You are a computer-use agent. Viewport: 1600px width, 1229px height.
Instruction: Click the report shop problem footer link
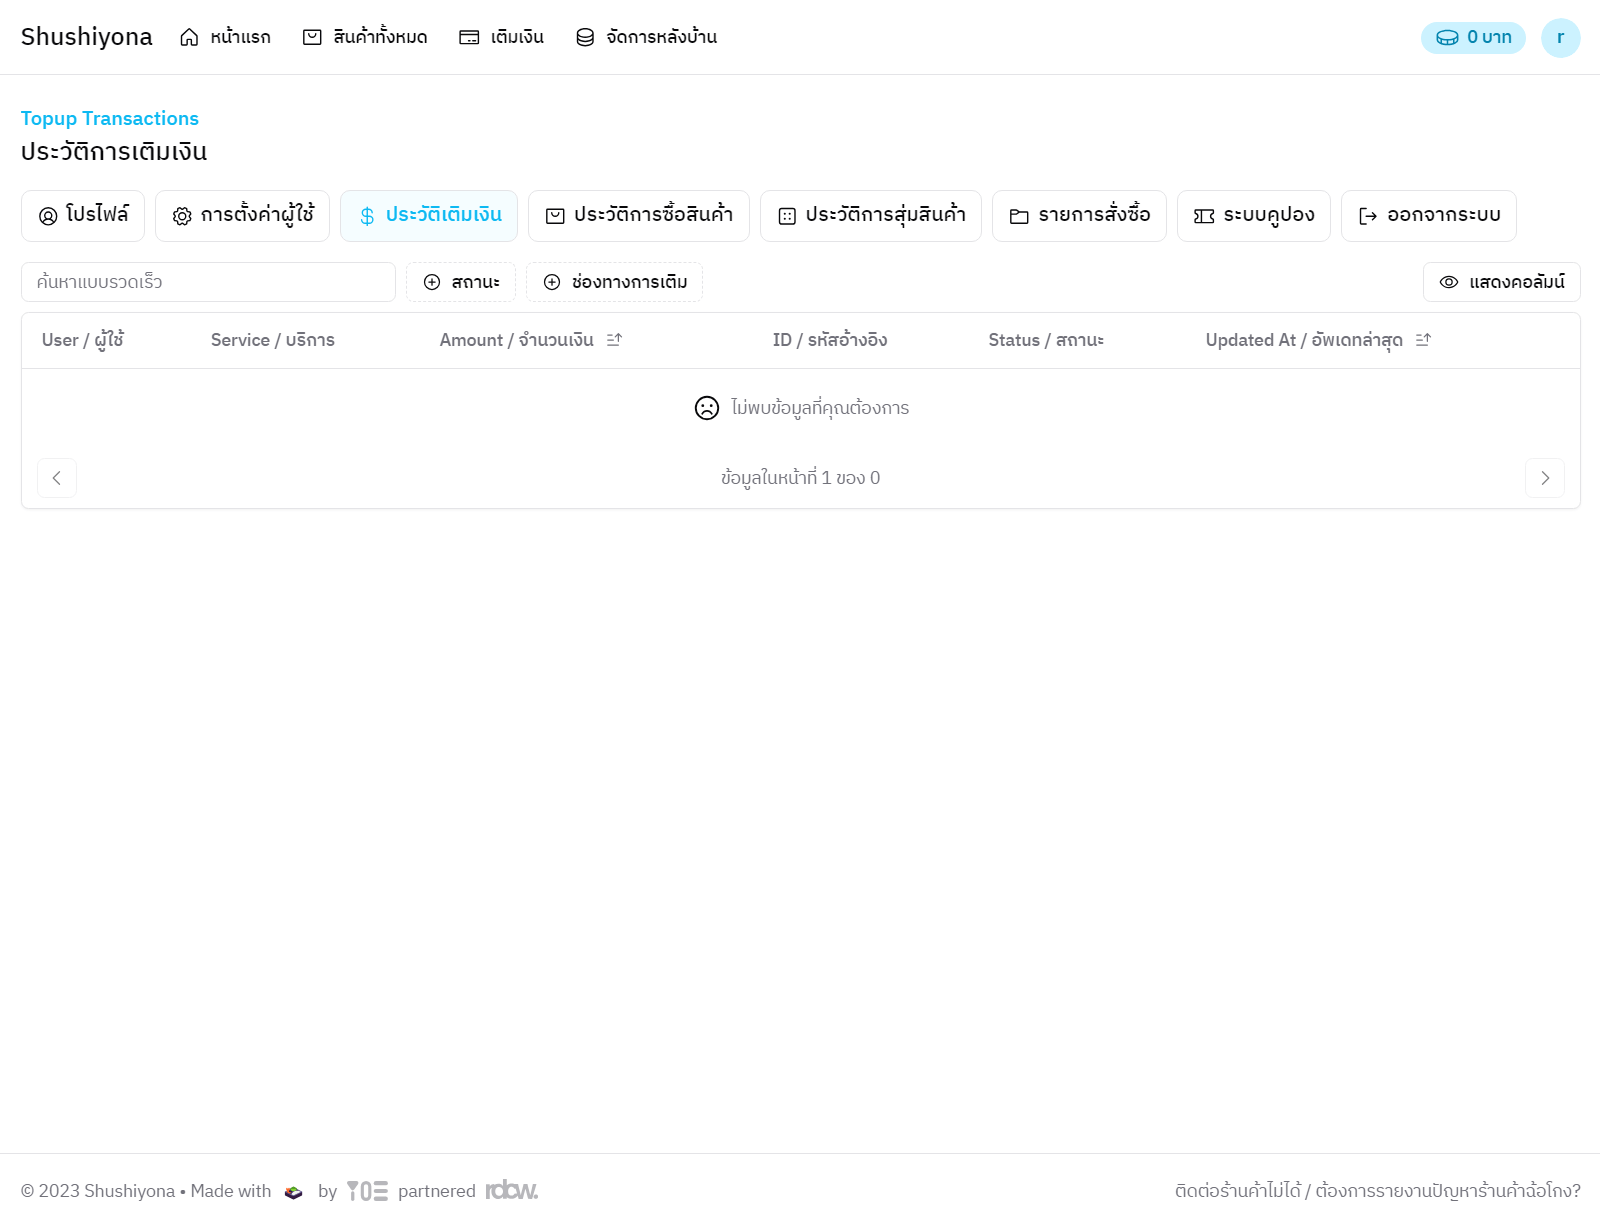(1377, 1190)
